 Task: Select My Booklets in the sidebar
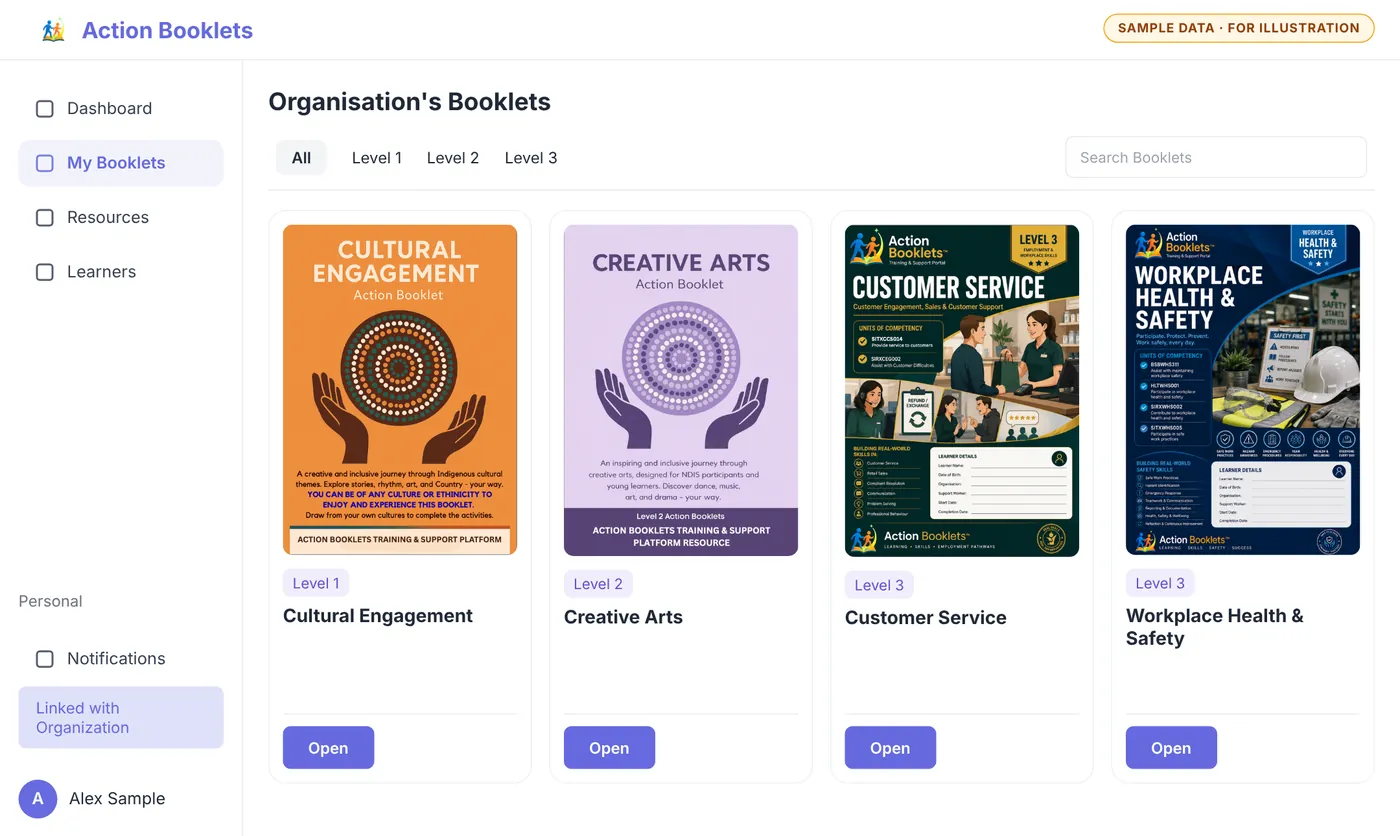(x=121, y=163)
